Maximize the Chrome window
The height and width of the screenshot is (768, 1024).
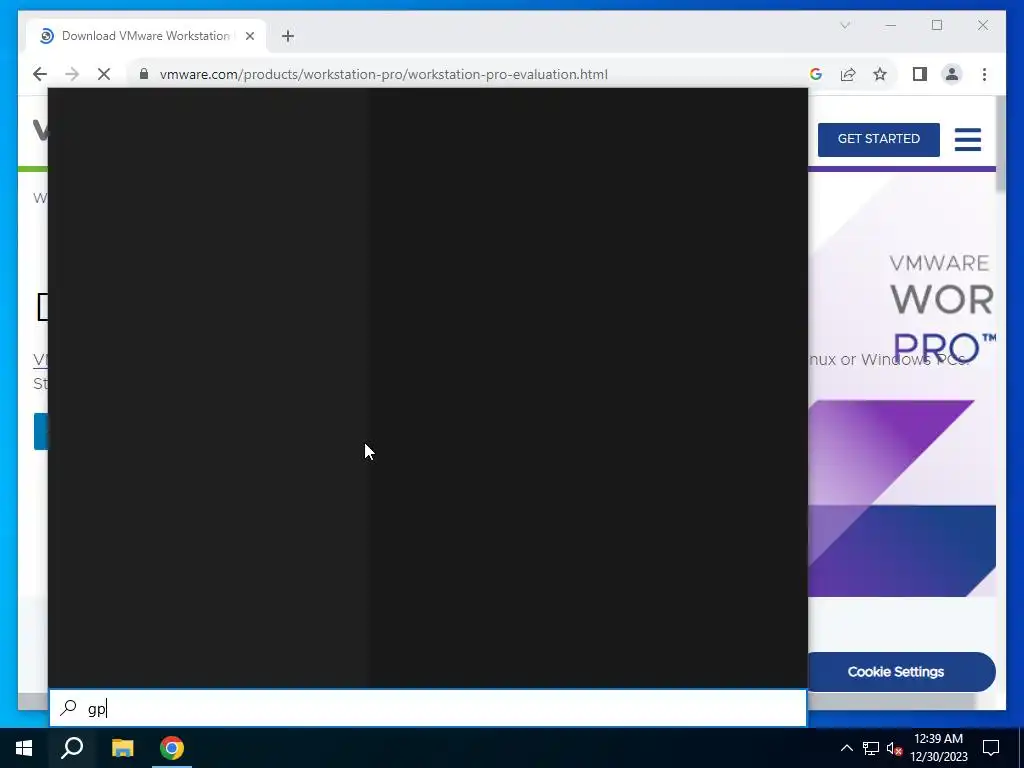coord(937,25)
